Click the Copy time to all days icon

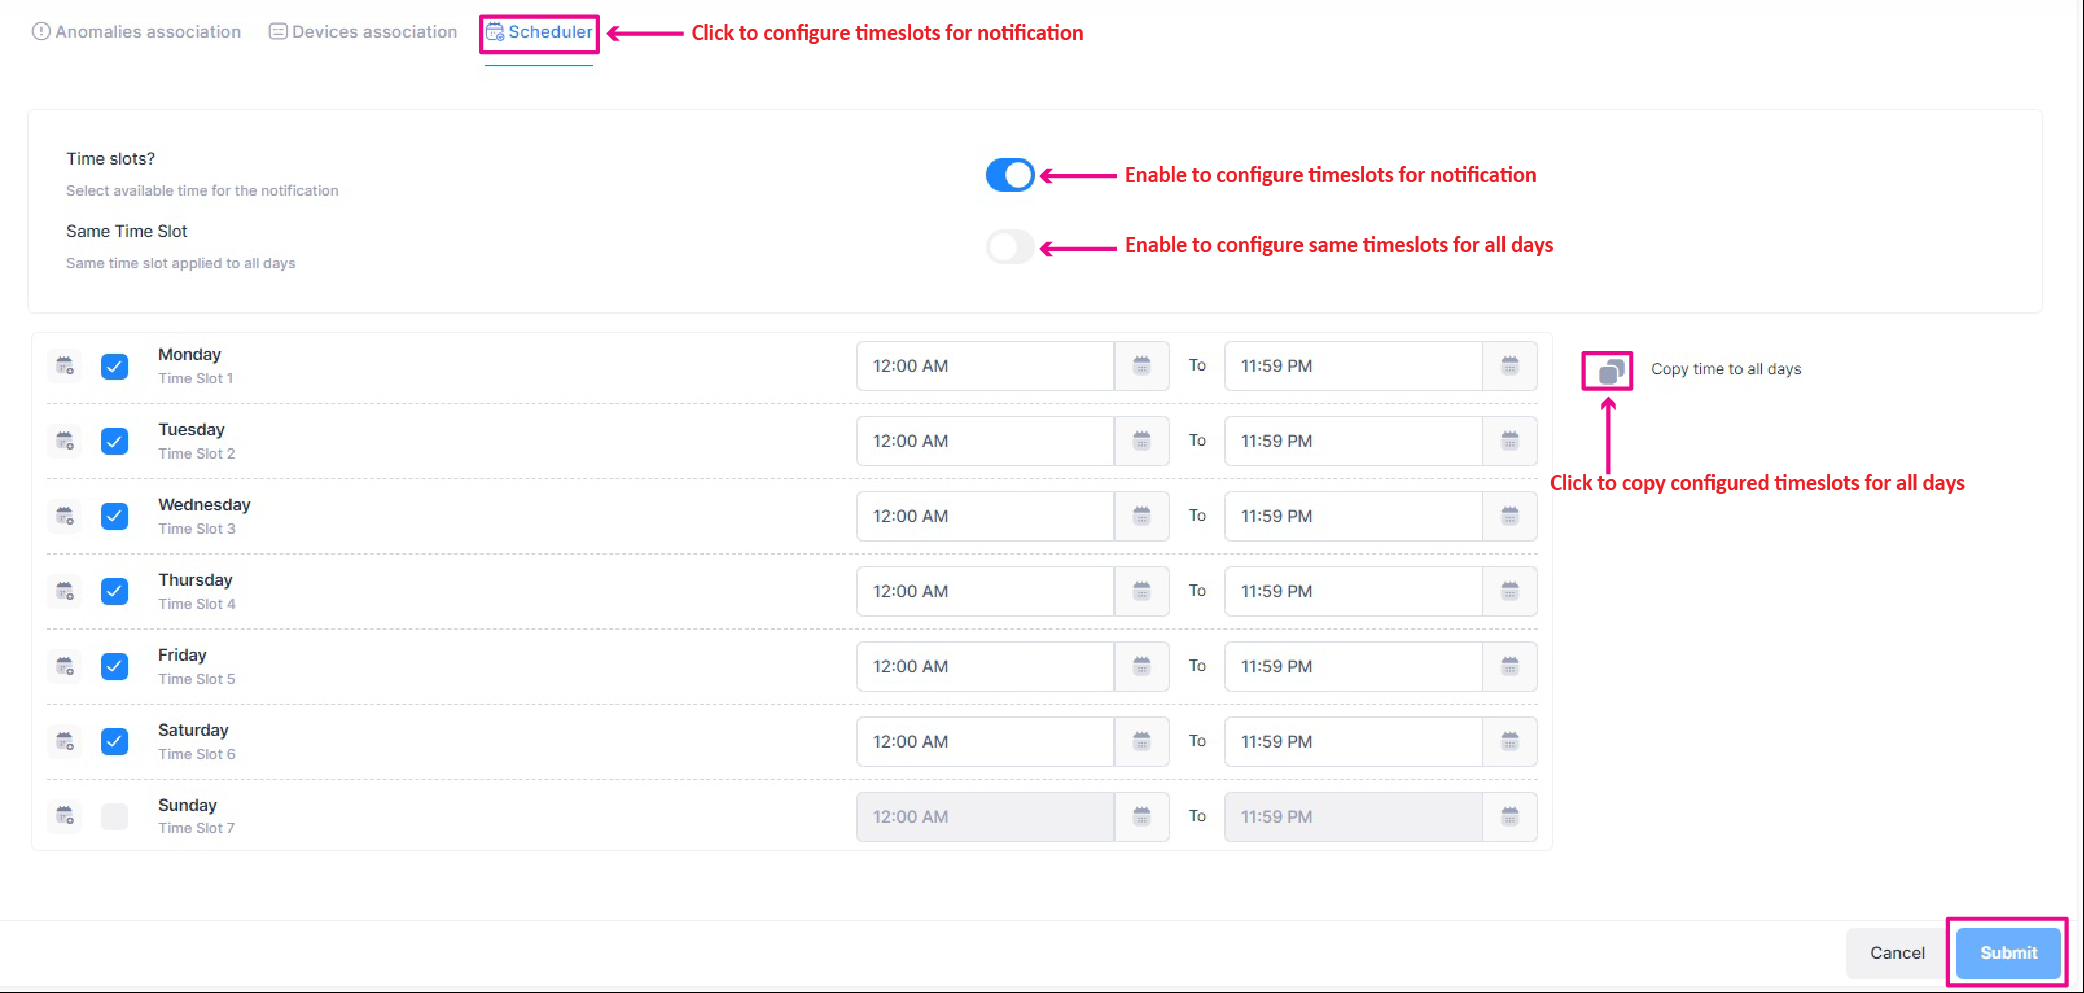pyautogui.click(x=1608, y=371)
